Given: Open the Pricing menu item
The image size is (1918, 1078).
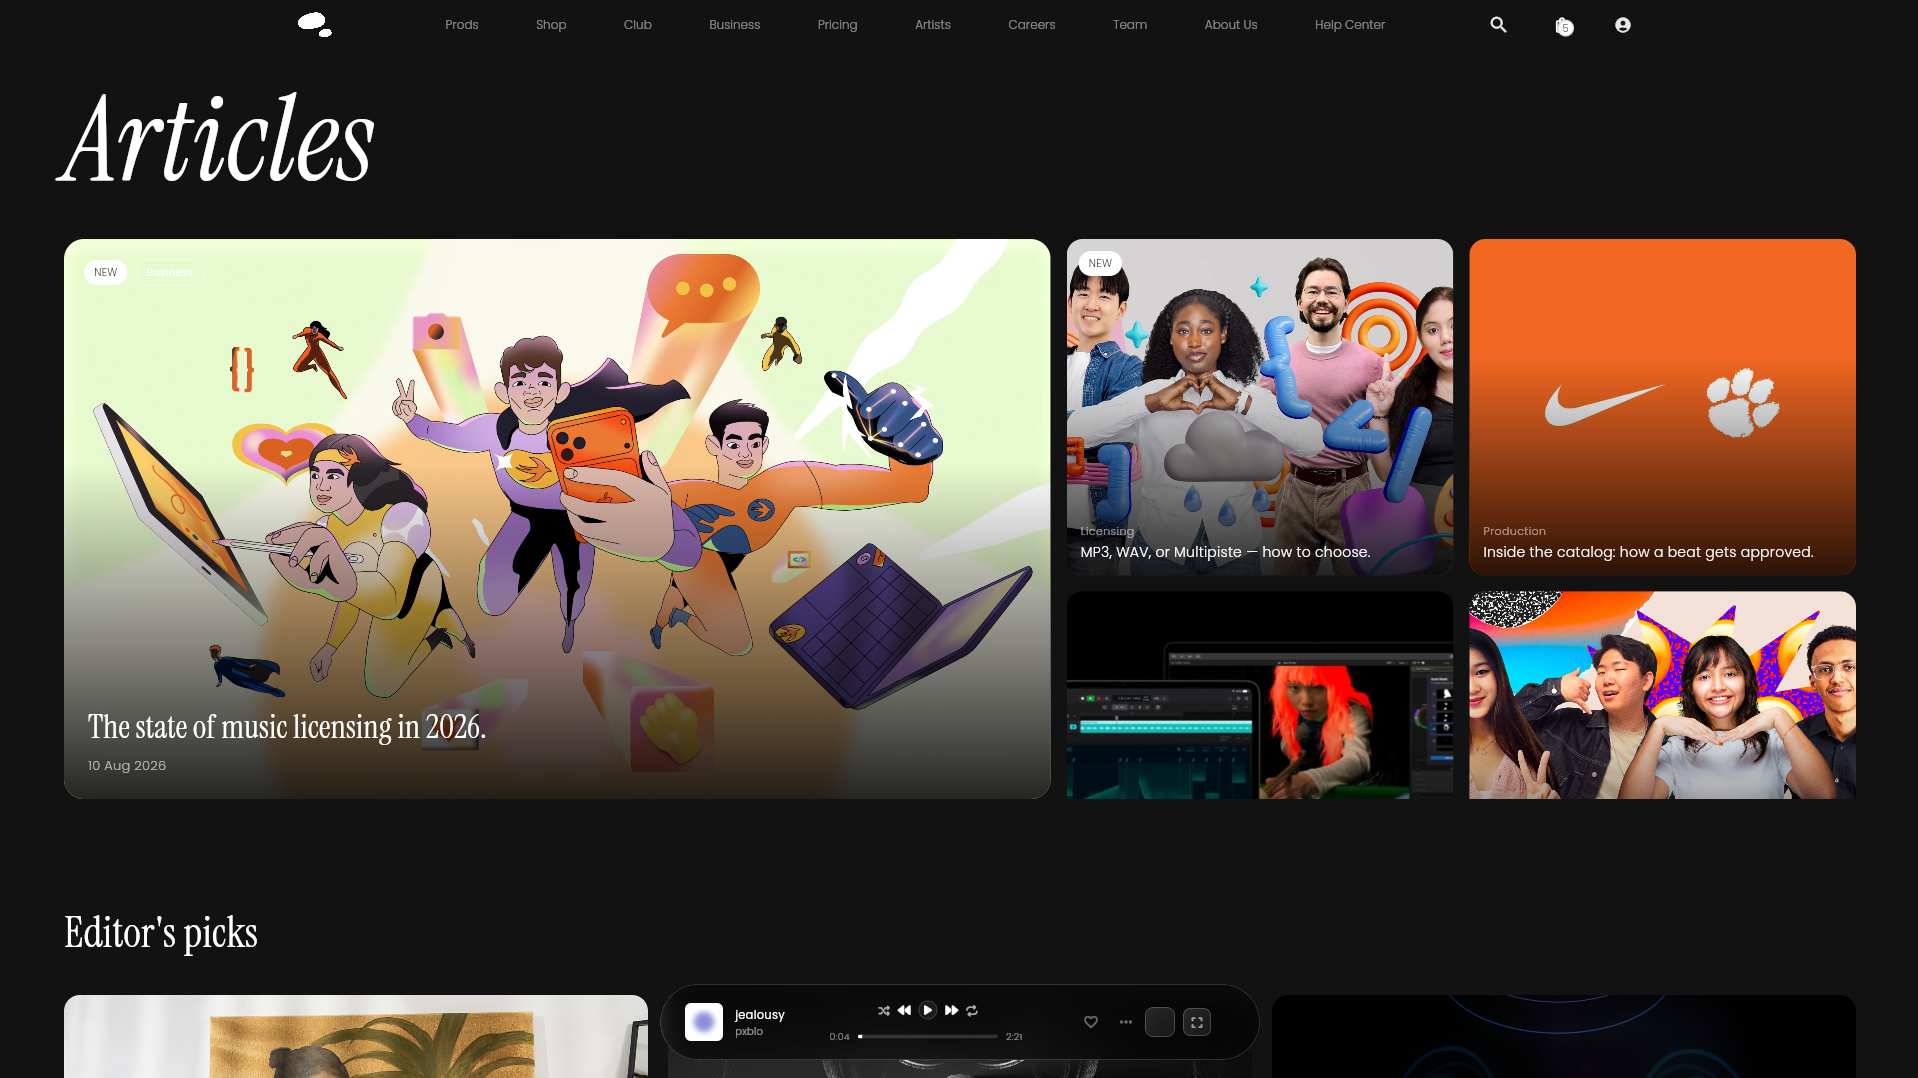Looking at the screenshot, I should tap(837, 25).
